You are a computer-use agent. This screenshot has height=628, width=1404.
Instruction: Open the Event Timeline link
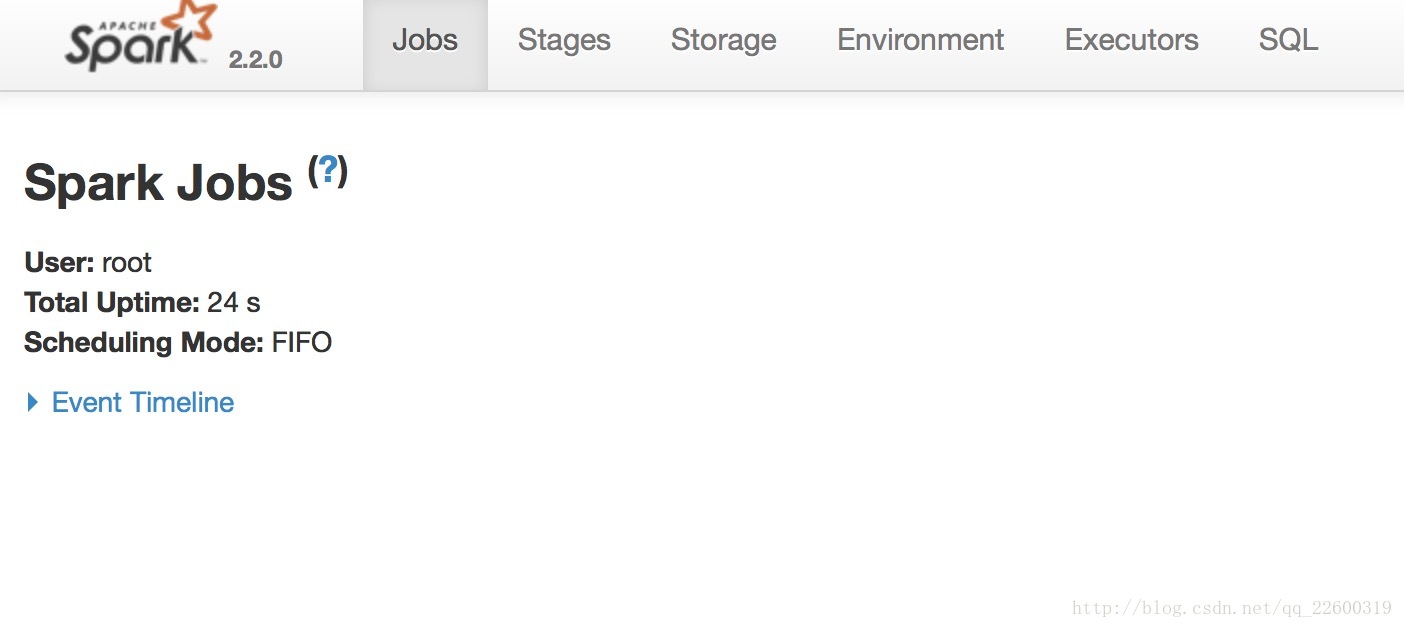click(143, 402)
